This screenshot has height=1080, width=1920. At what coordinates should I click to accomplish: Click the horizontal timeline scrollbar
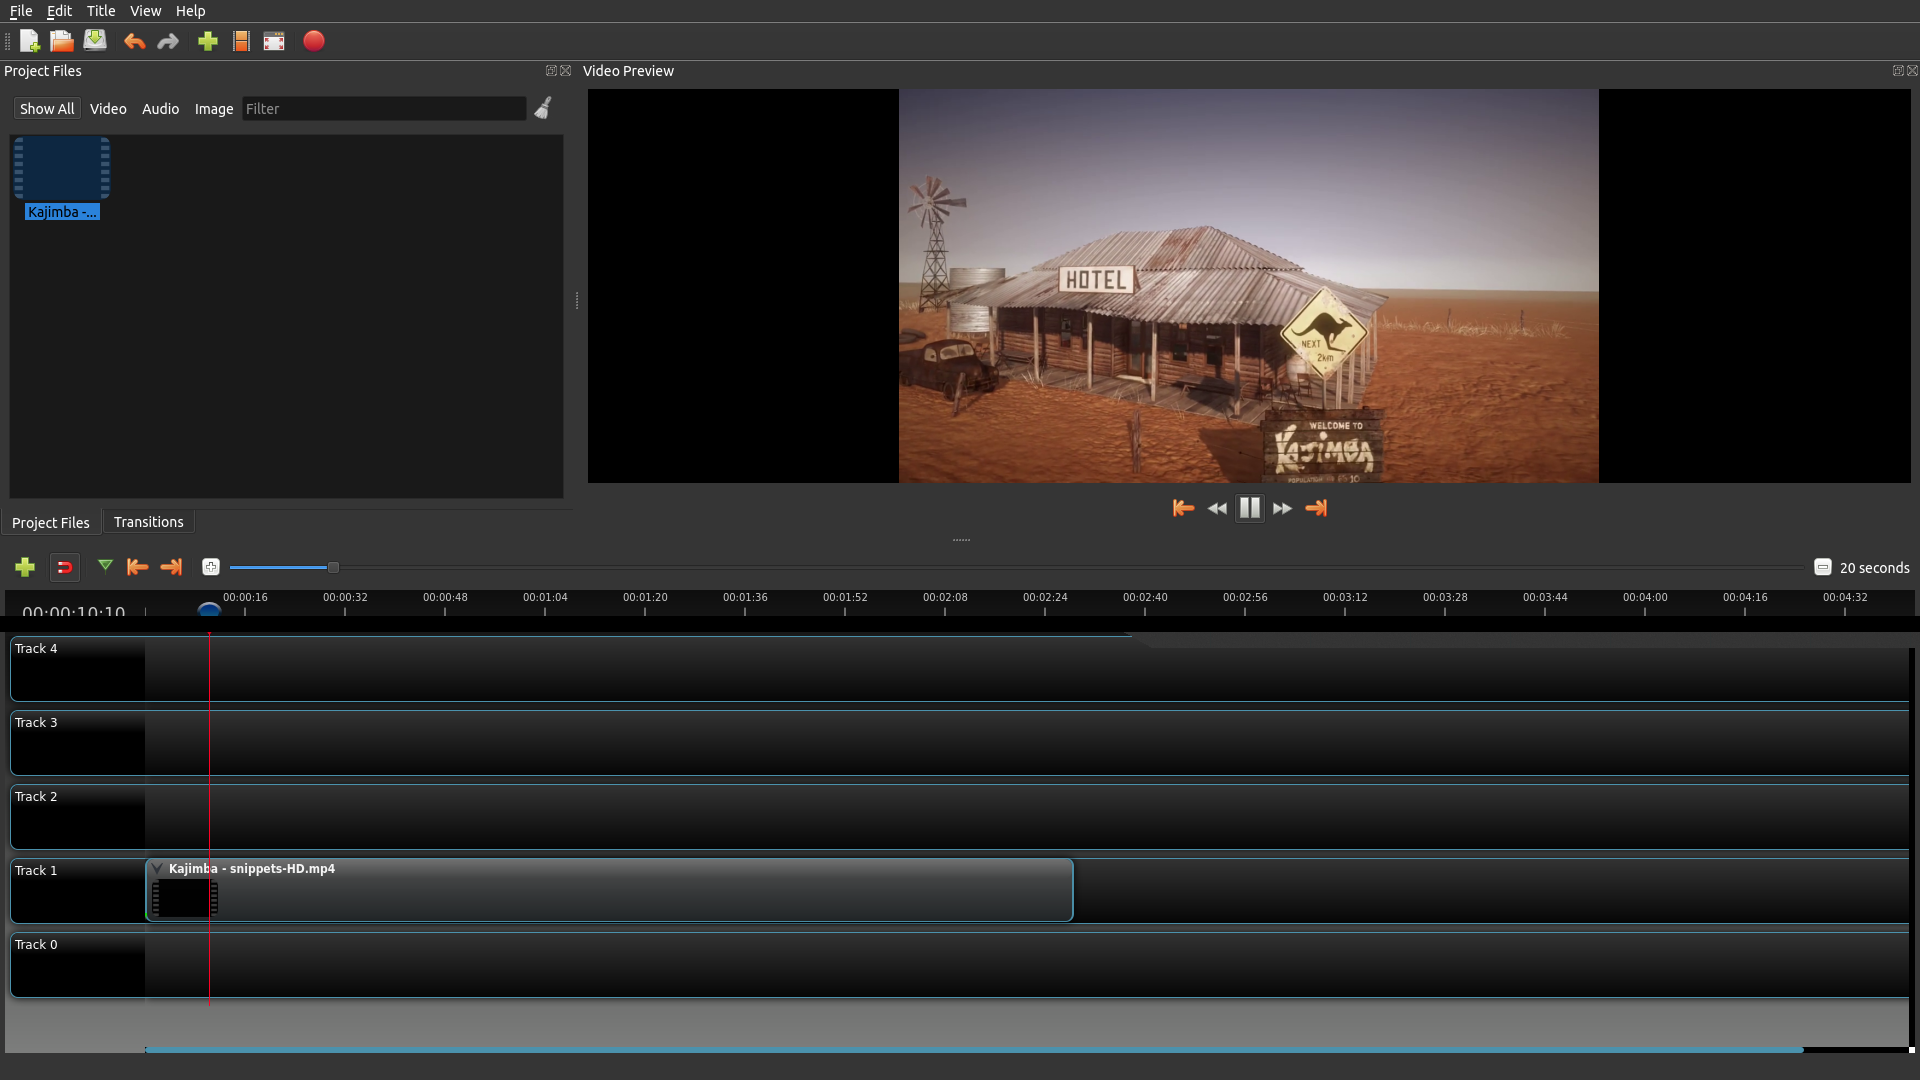tap(974, 1050)
